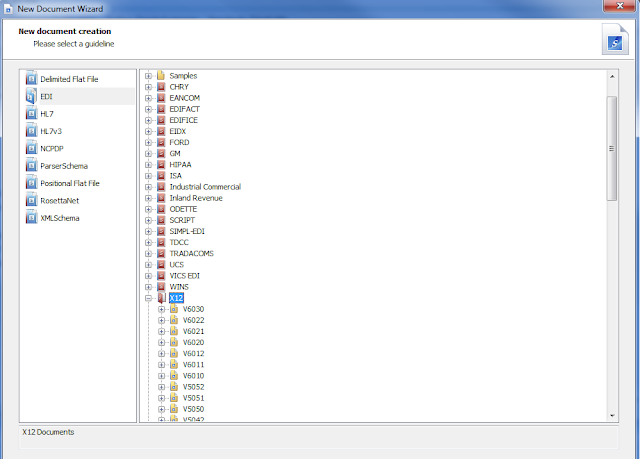
Task: Click the vertical scrollbar thumb
Action: click(x=612, y=149)
